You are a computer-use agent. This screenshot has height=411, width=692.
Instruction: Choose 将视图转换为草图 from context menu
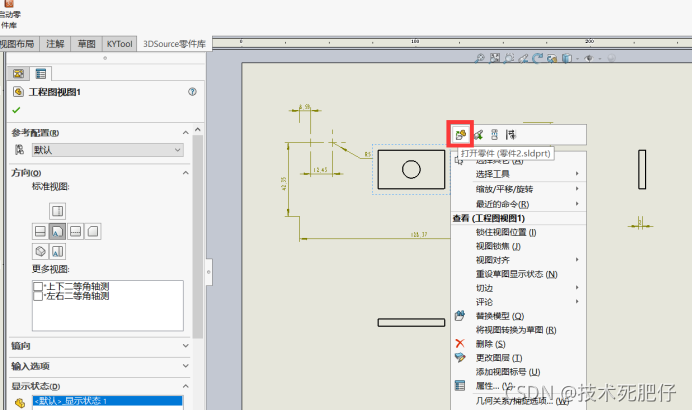tap(519, 330)
